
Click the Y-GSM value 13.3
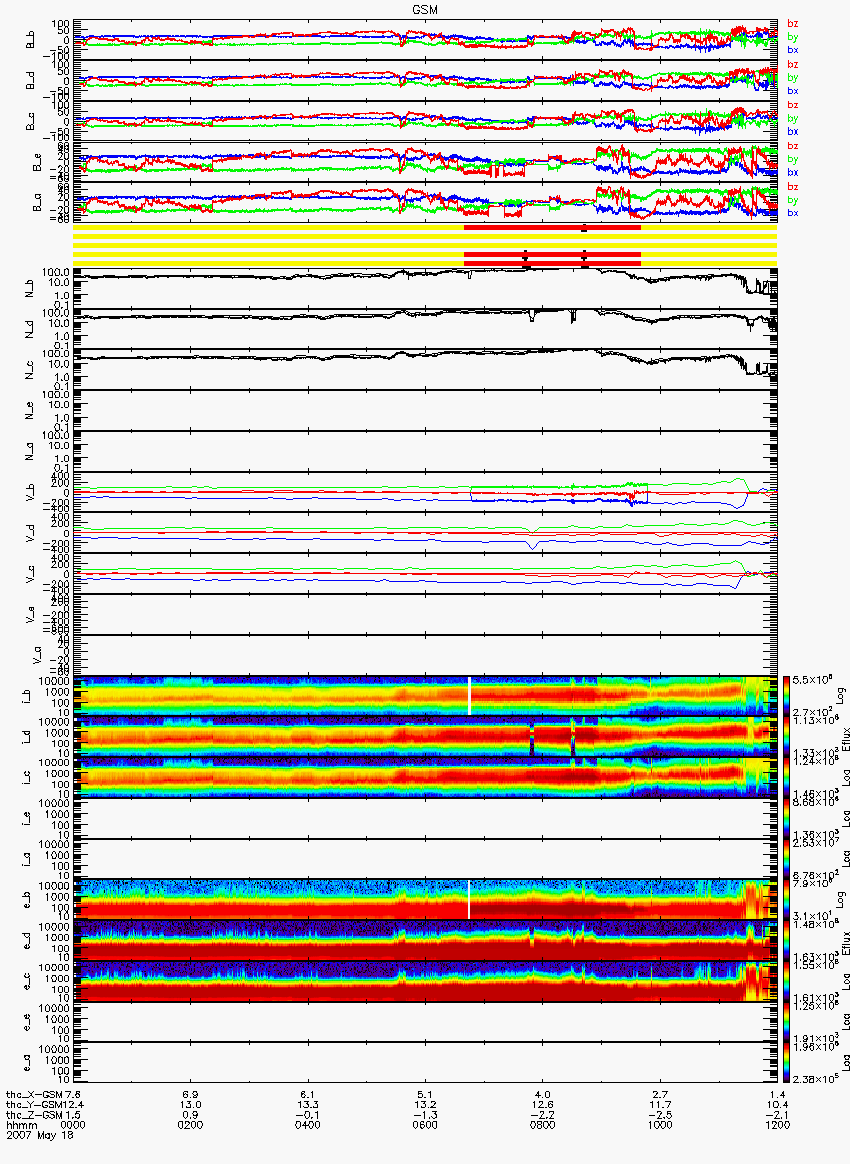[x=307, y=1105]
